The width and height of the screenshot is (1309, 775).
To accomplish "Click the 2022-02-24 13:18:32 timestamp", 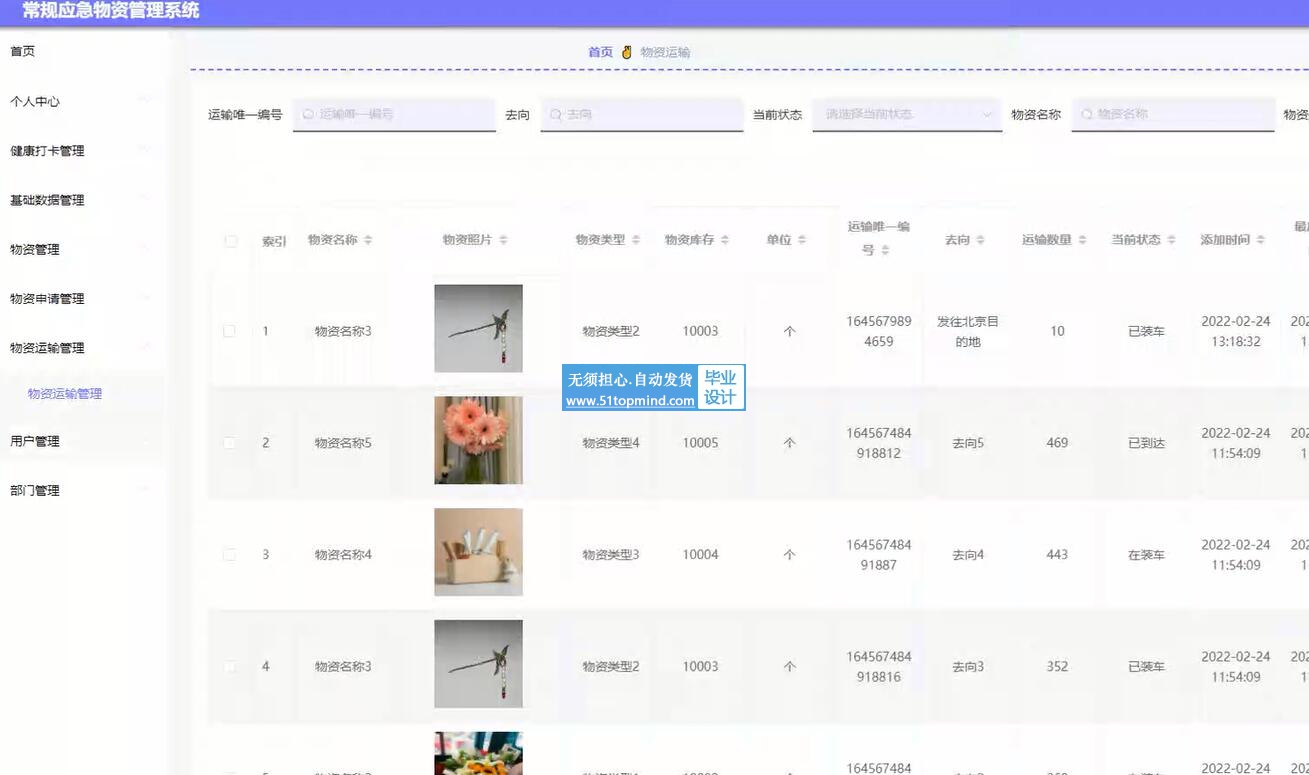I will click(1235, 331).
